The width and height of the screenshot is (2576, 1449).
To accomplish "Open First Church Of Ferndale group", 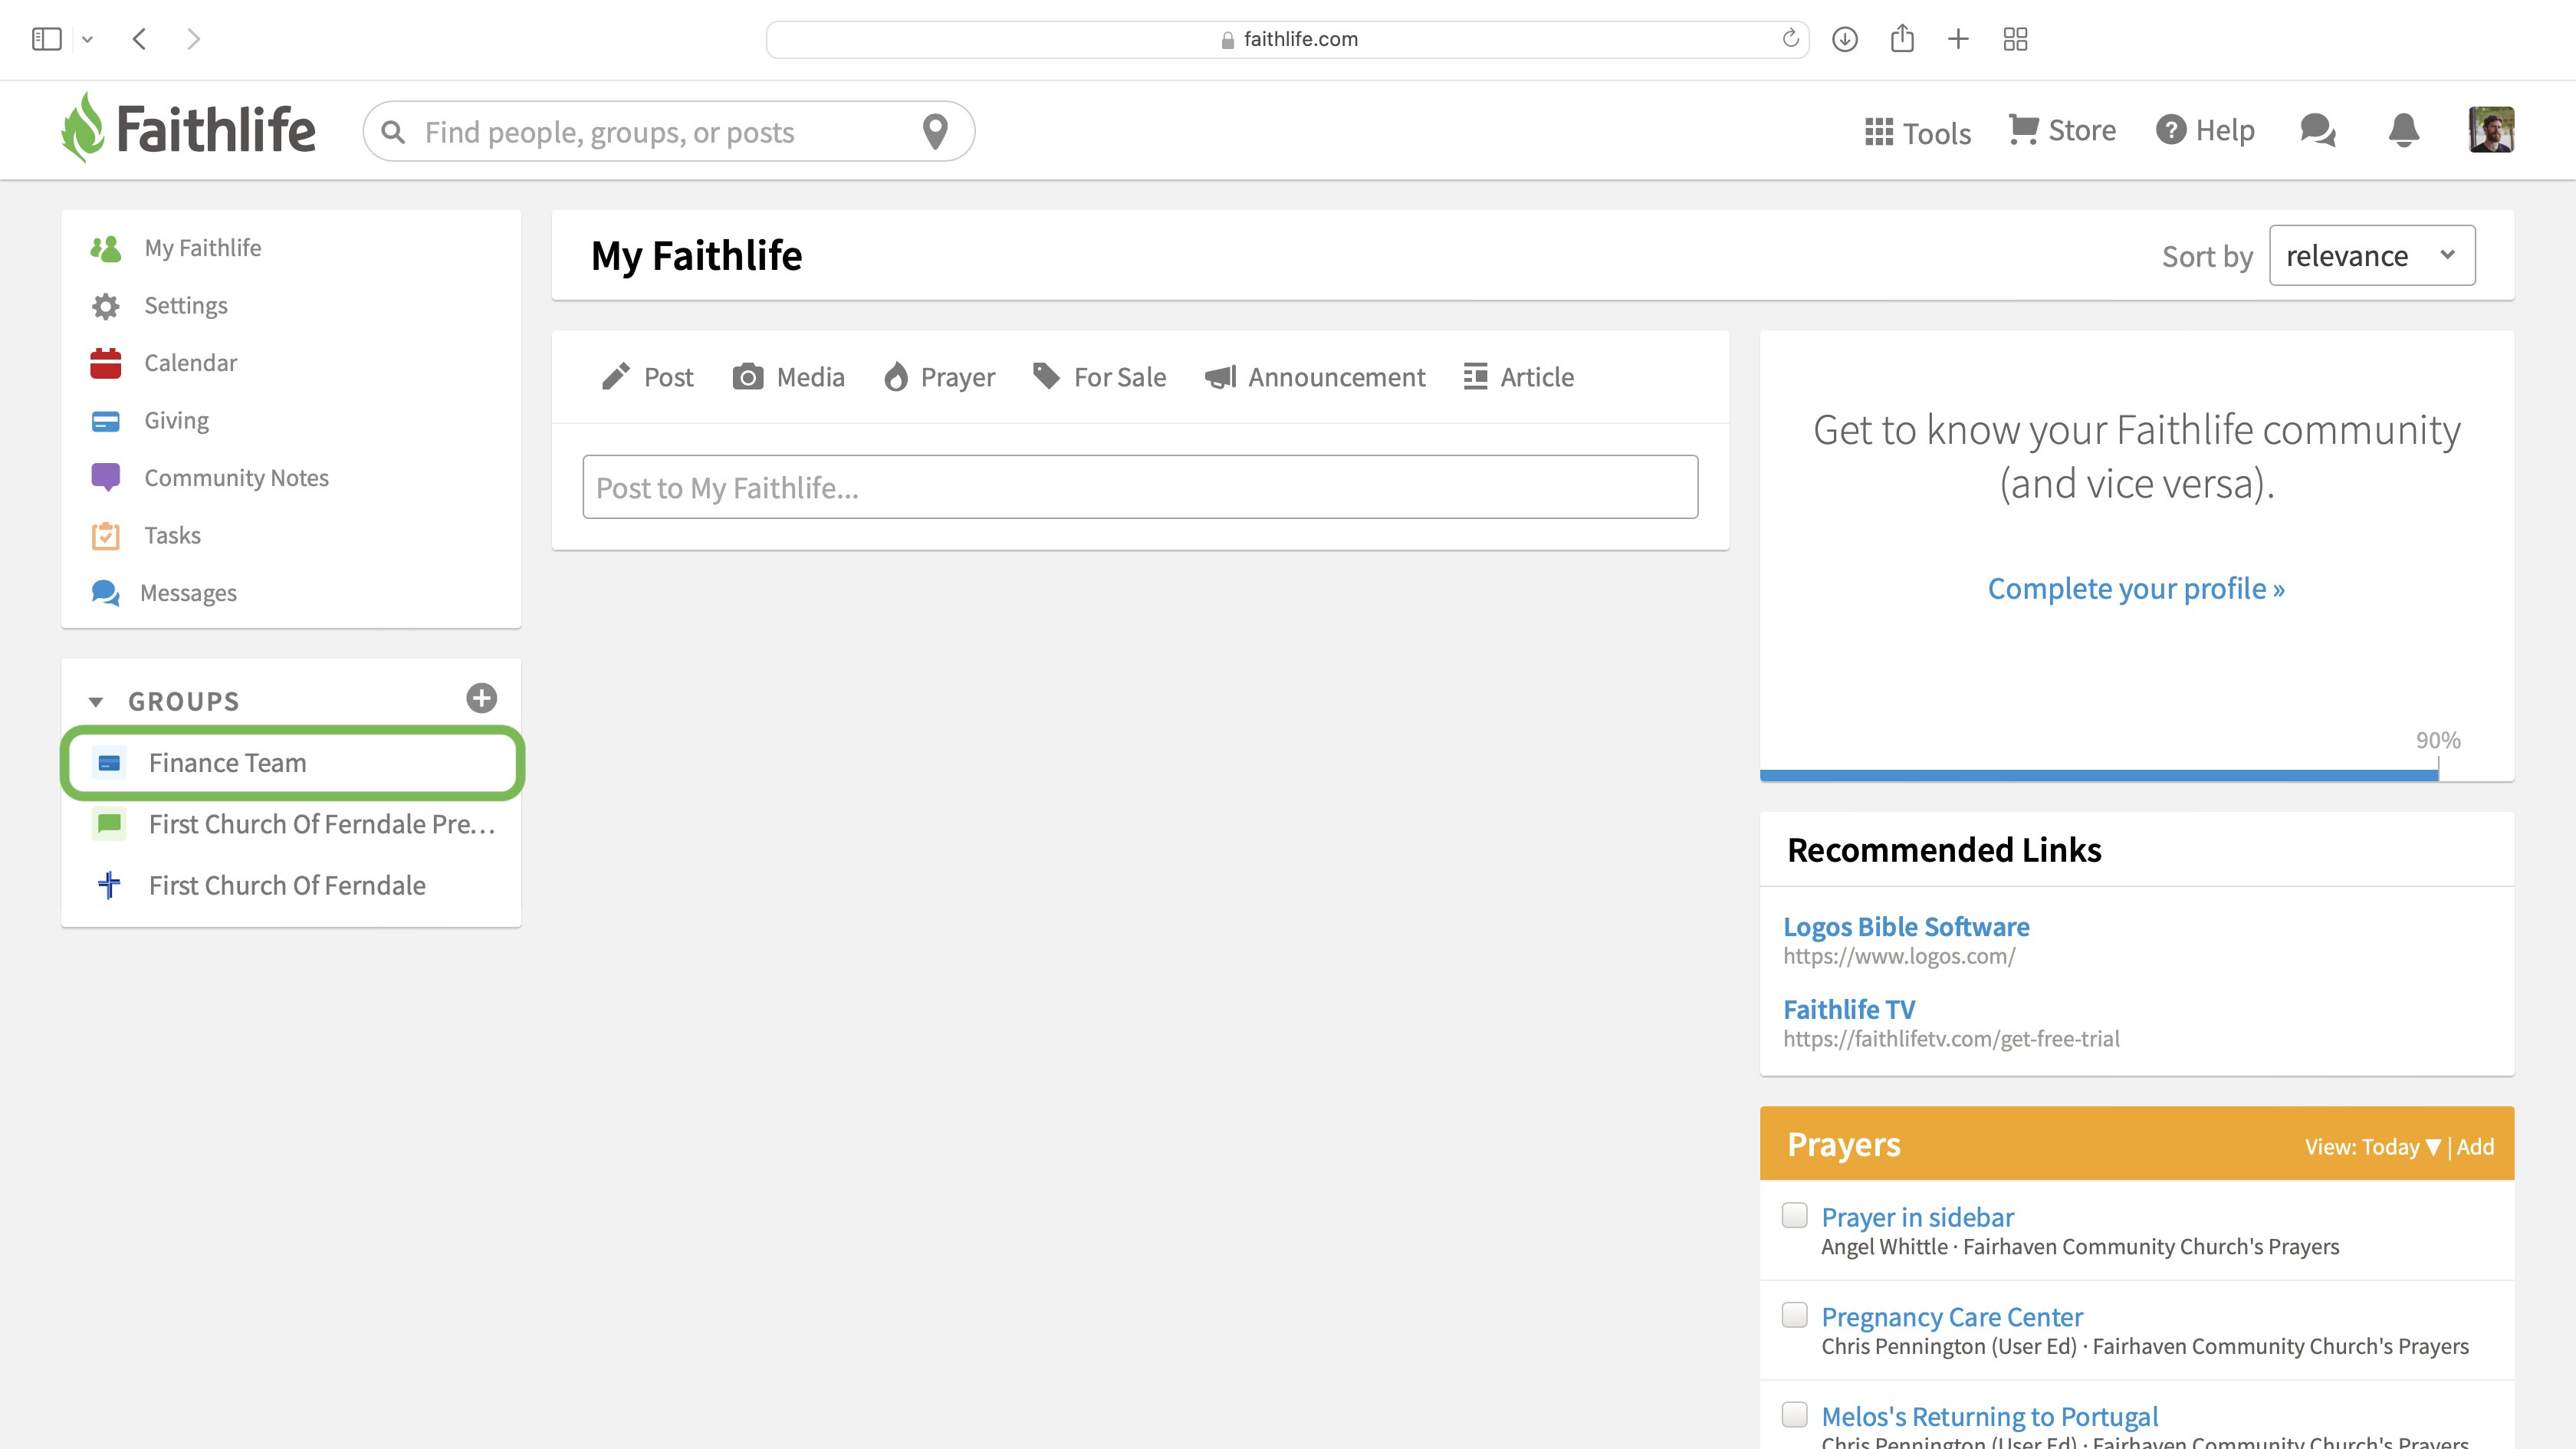I will point(287,885).
